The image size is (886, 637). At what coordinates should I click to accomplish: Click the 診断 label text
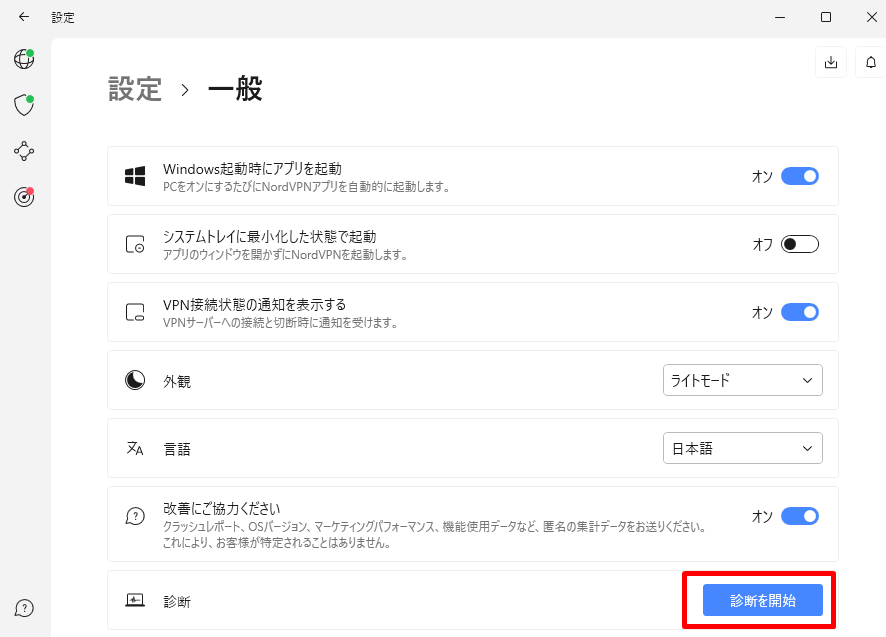177,602
